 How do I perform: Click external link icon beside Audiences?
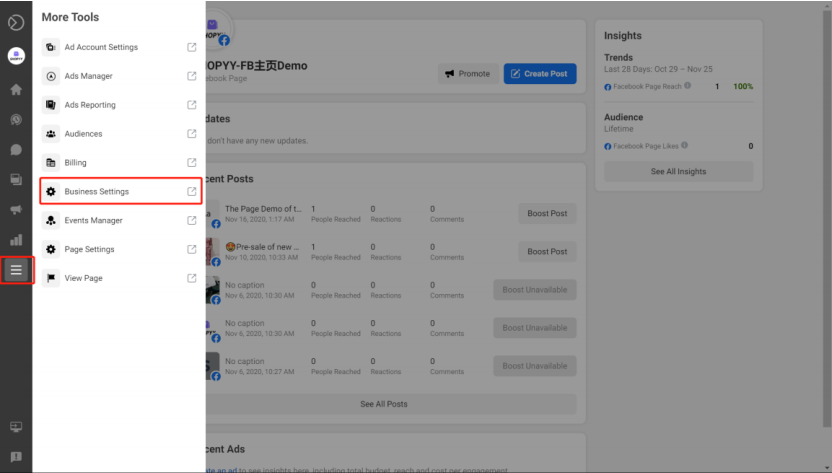pyautogui.click(x=192, y=134)
